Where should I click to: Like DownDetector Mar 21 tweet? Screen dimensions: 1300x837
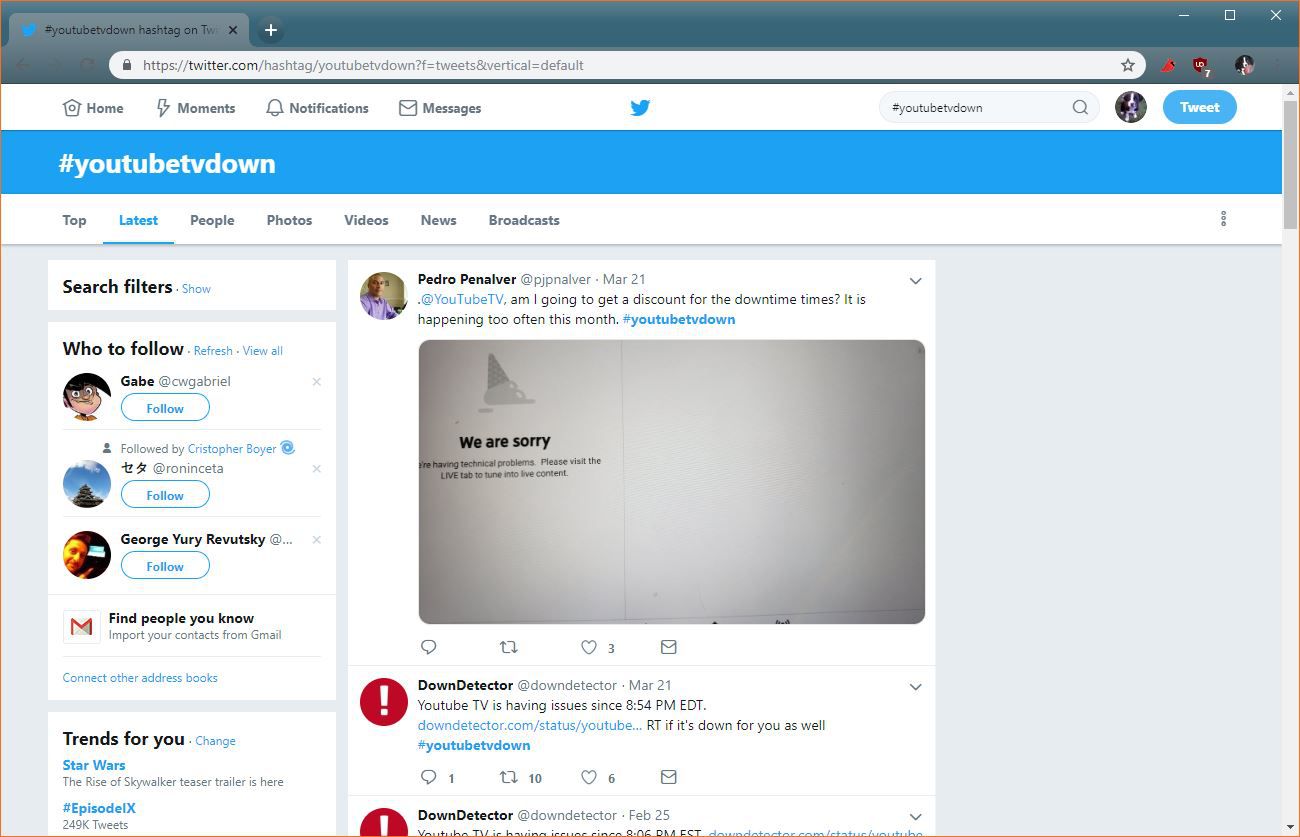point(589,777)
